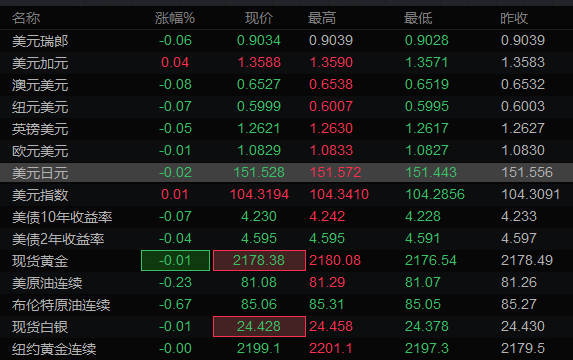Select the 美元瑞郎 row
573x360 pixels.
pyautogui.click(x=286, y=41)
